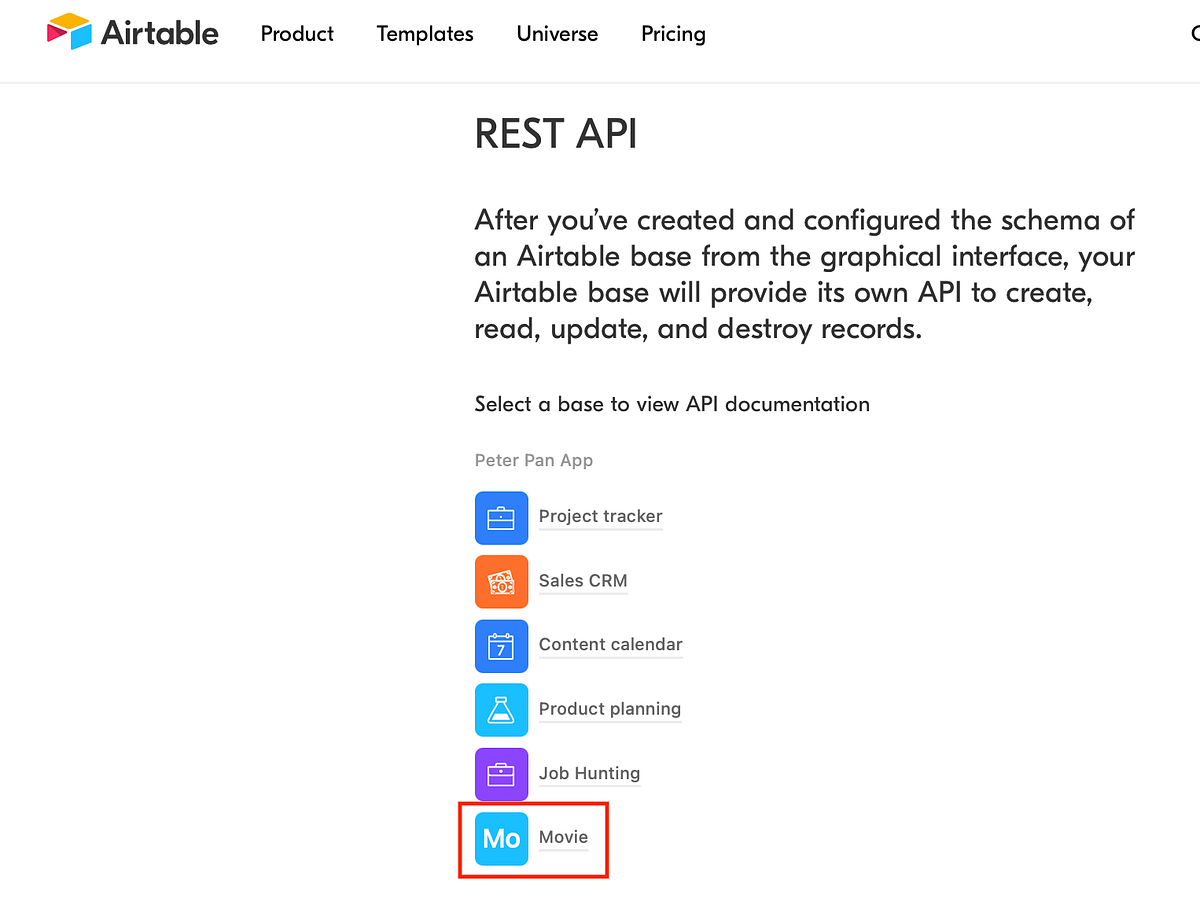Click the Product planning link
The width and height of the screenshot is (1200, 912).
click(609, 709)
